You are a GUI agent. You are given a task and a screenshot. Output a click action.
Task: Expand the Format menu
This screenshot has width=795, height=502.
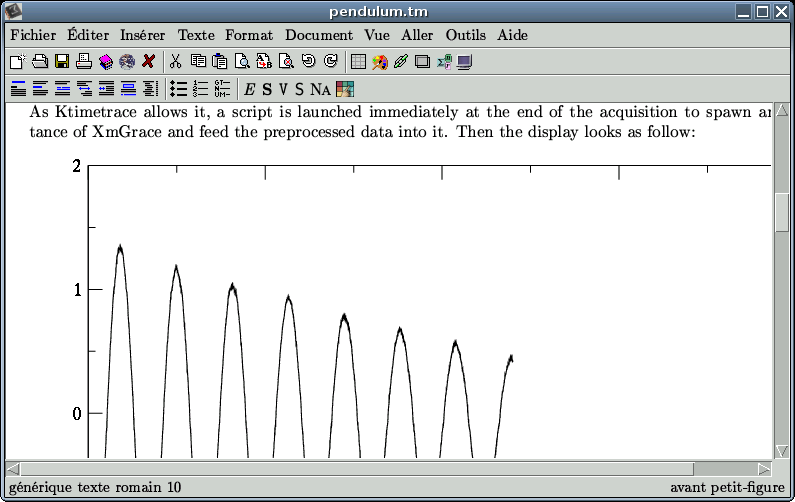[249, 35]
